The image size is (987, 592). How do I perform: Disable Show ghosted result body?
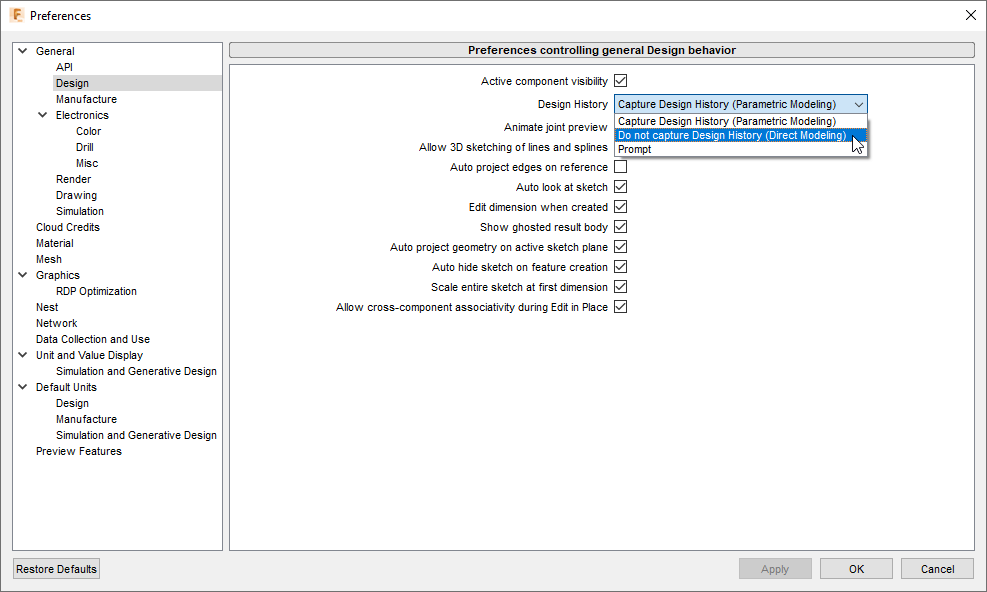coord(621,227)
